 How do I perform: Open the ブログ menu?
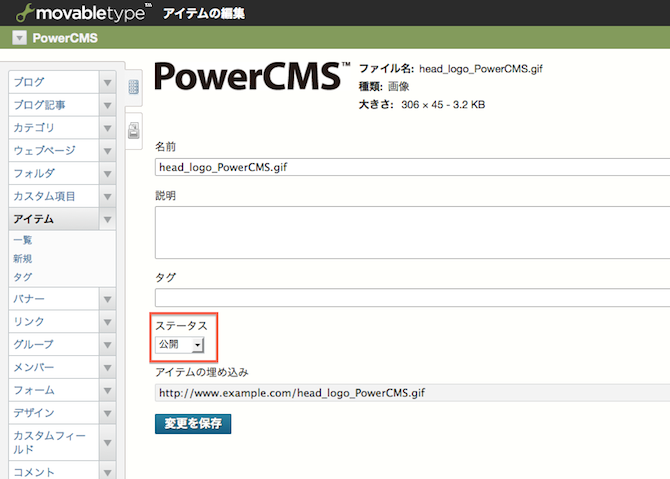(x=54, y=82)
